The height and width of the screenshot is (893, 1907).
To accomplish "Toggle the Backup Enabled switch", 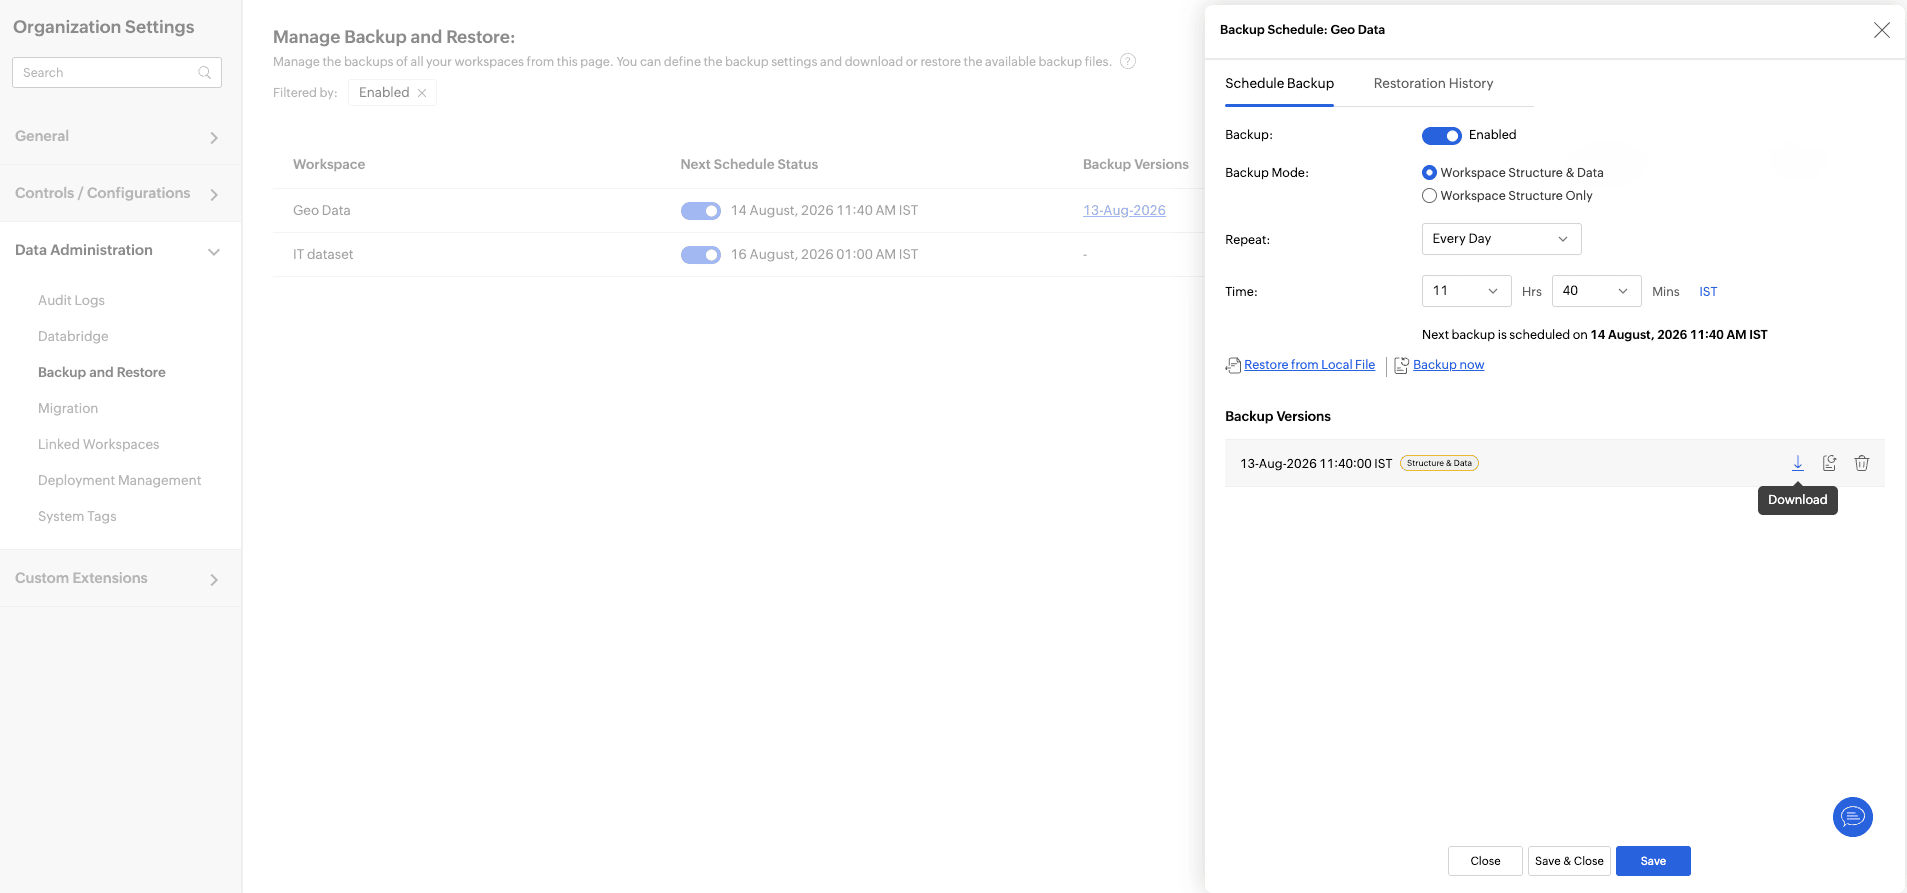I will pyautogui.click(x=1441, y=135).
